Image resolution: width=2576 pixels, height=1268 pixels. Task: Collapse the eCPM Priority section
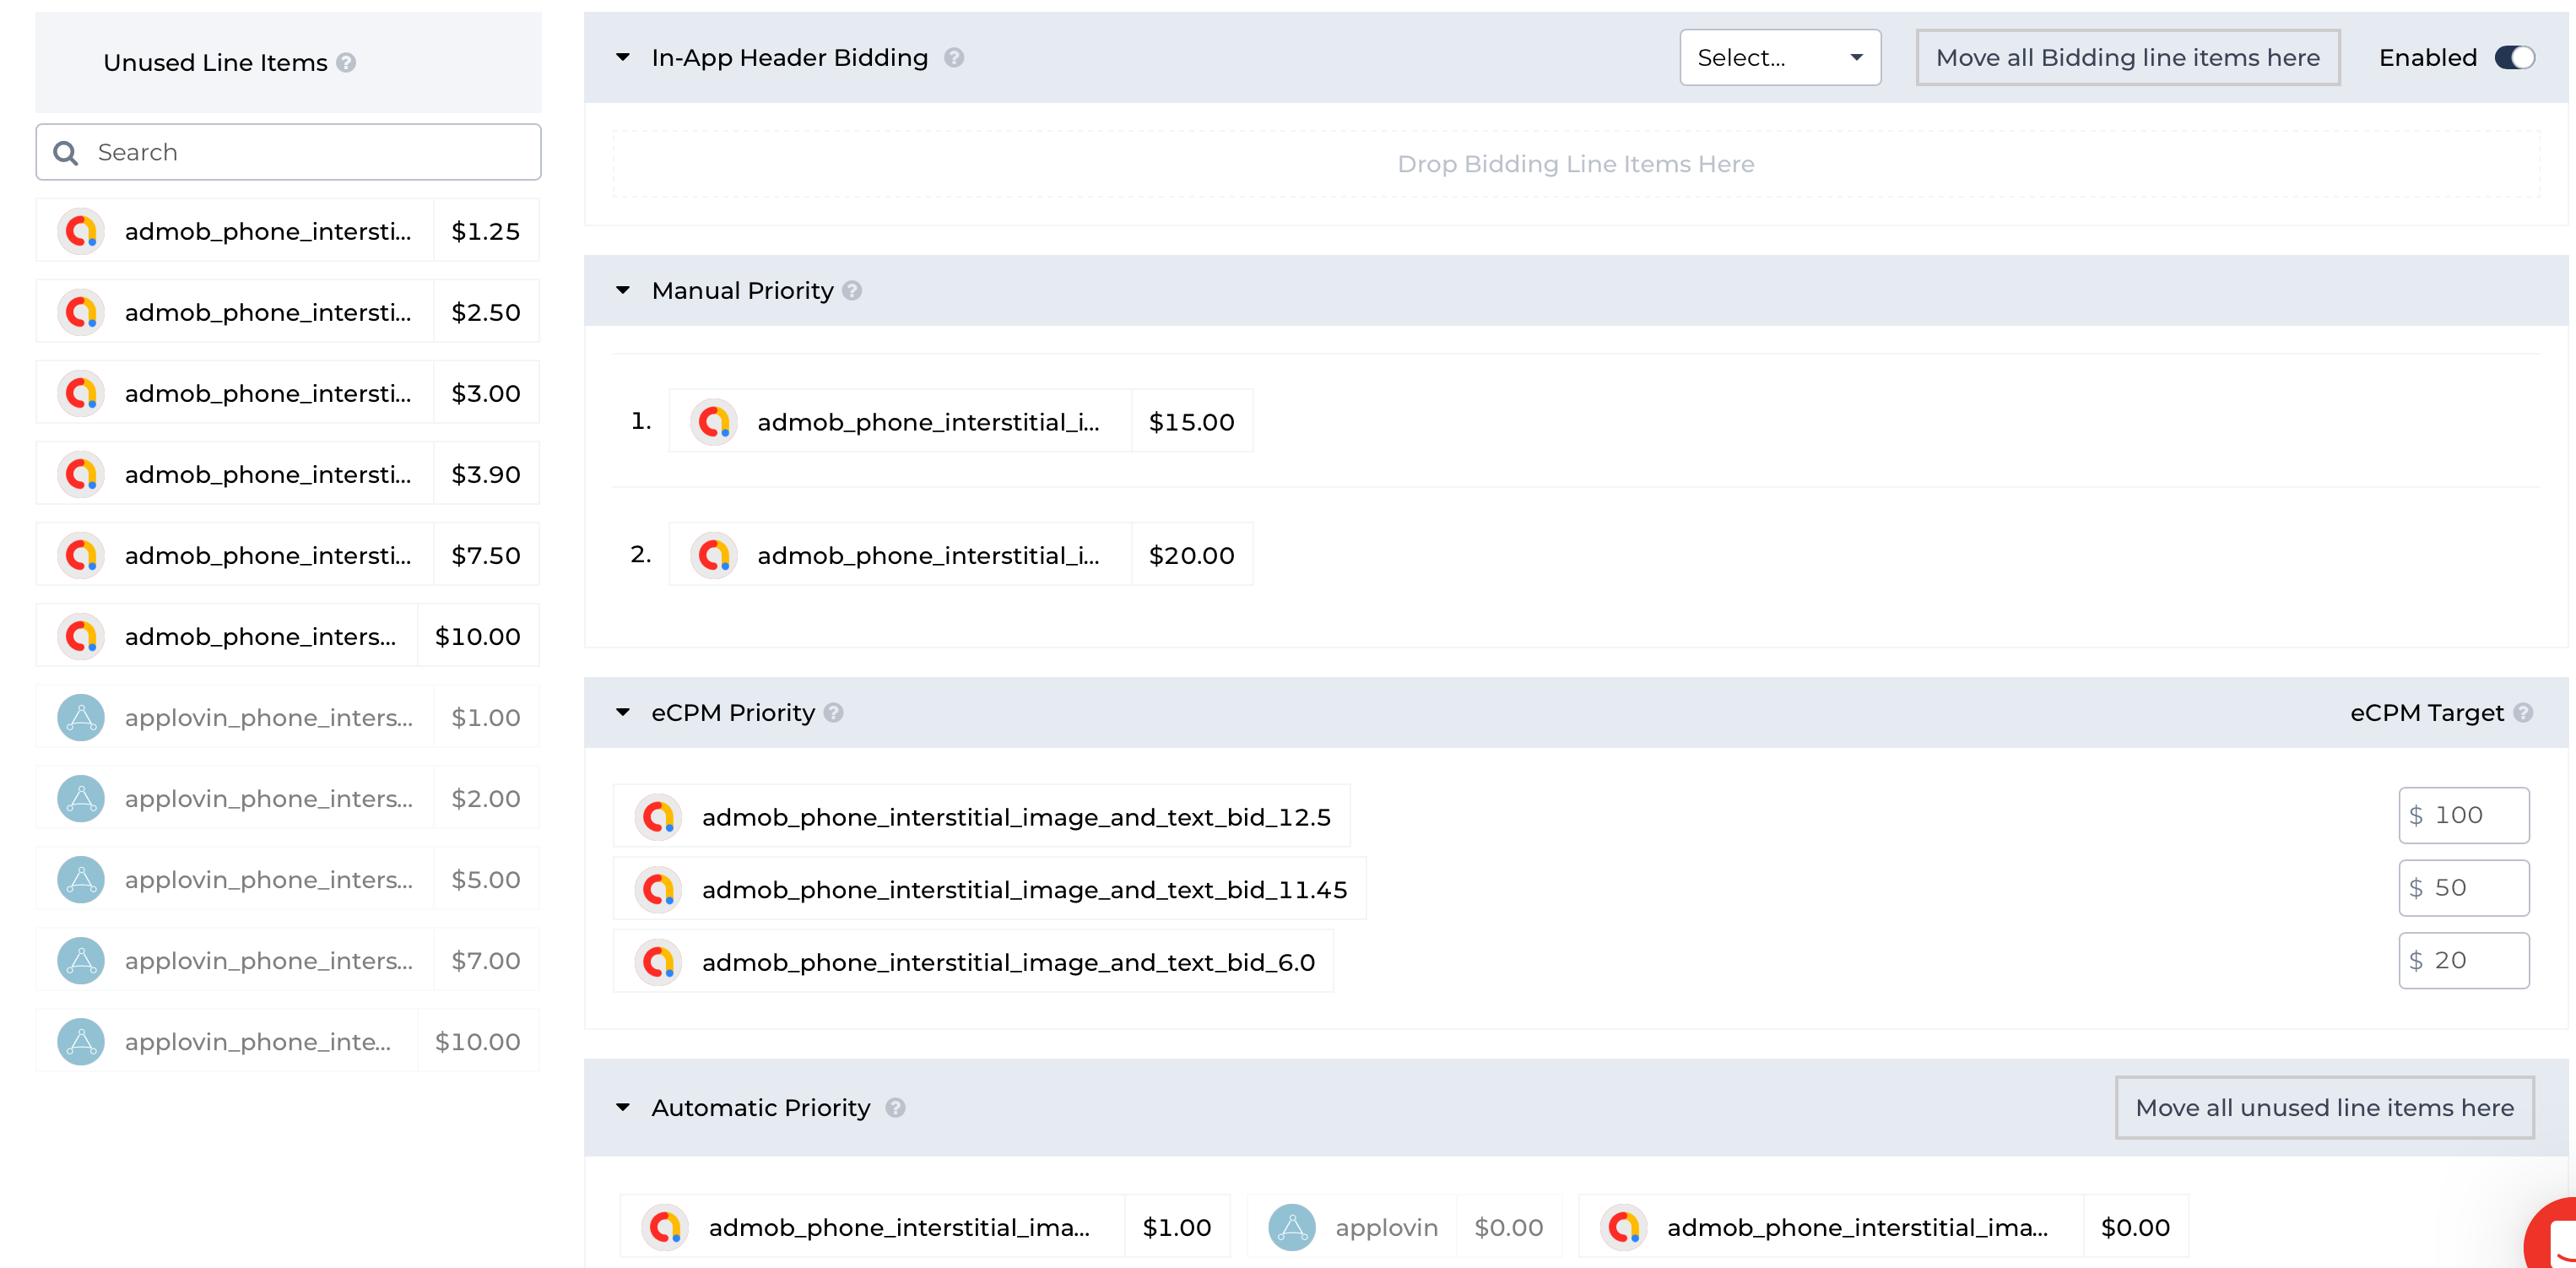tap(623, 713)
